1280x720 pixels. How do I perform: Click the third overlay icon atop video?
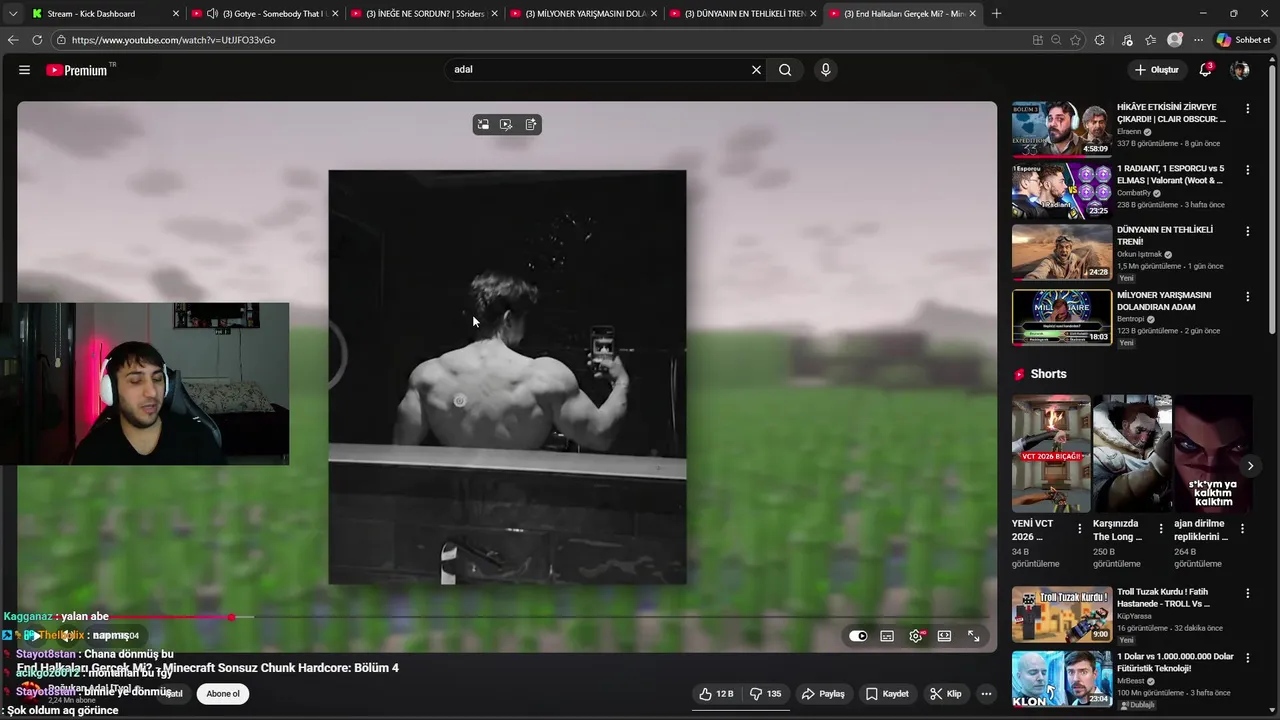pyautogui.click(x=531, y=124)
